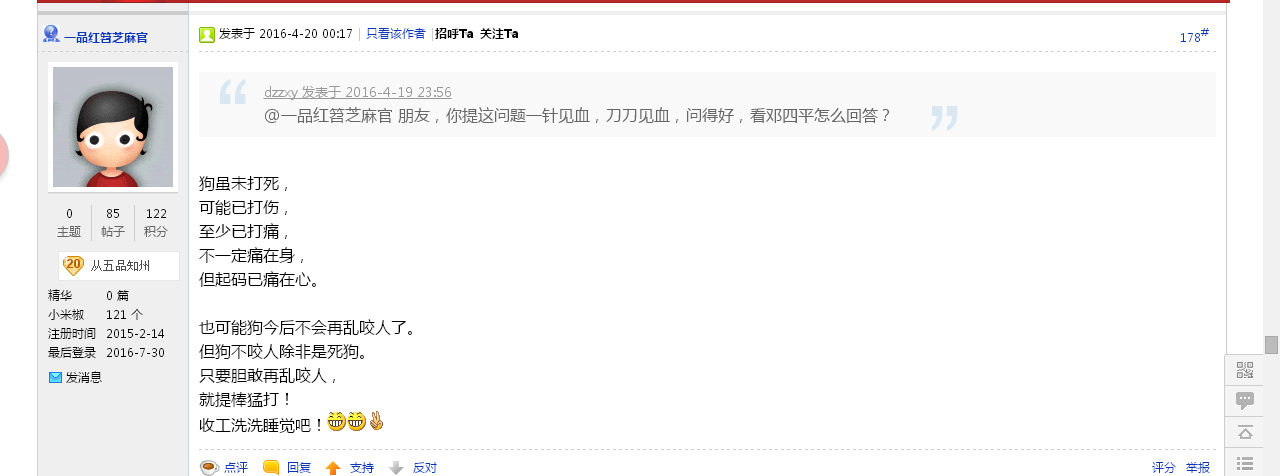Click the gray down arrow 反对 icon
This screenshot has width=1280, height=476.
point(396,467)
